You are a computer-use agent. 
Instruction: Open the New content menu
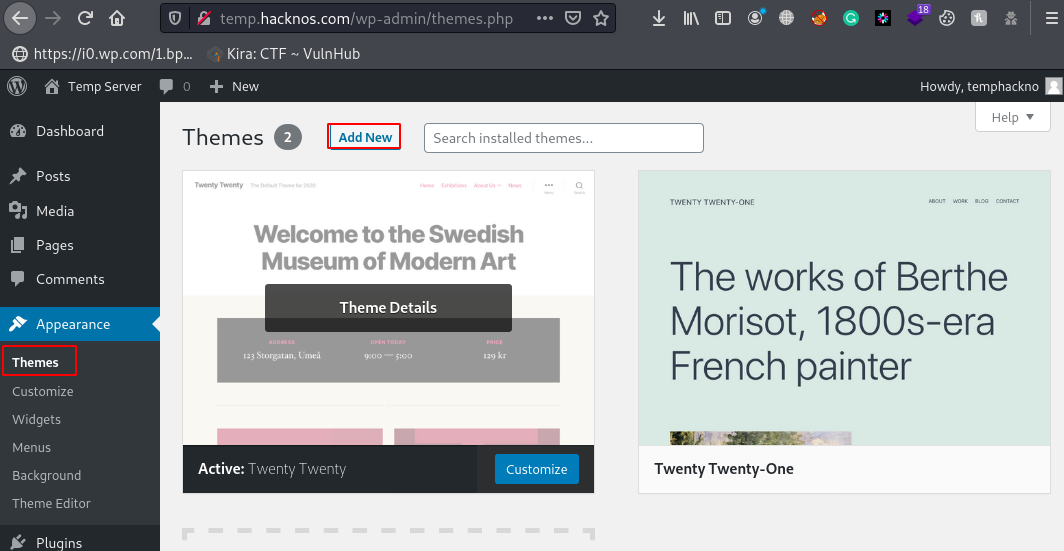[x=234, y=86]
